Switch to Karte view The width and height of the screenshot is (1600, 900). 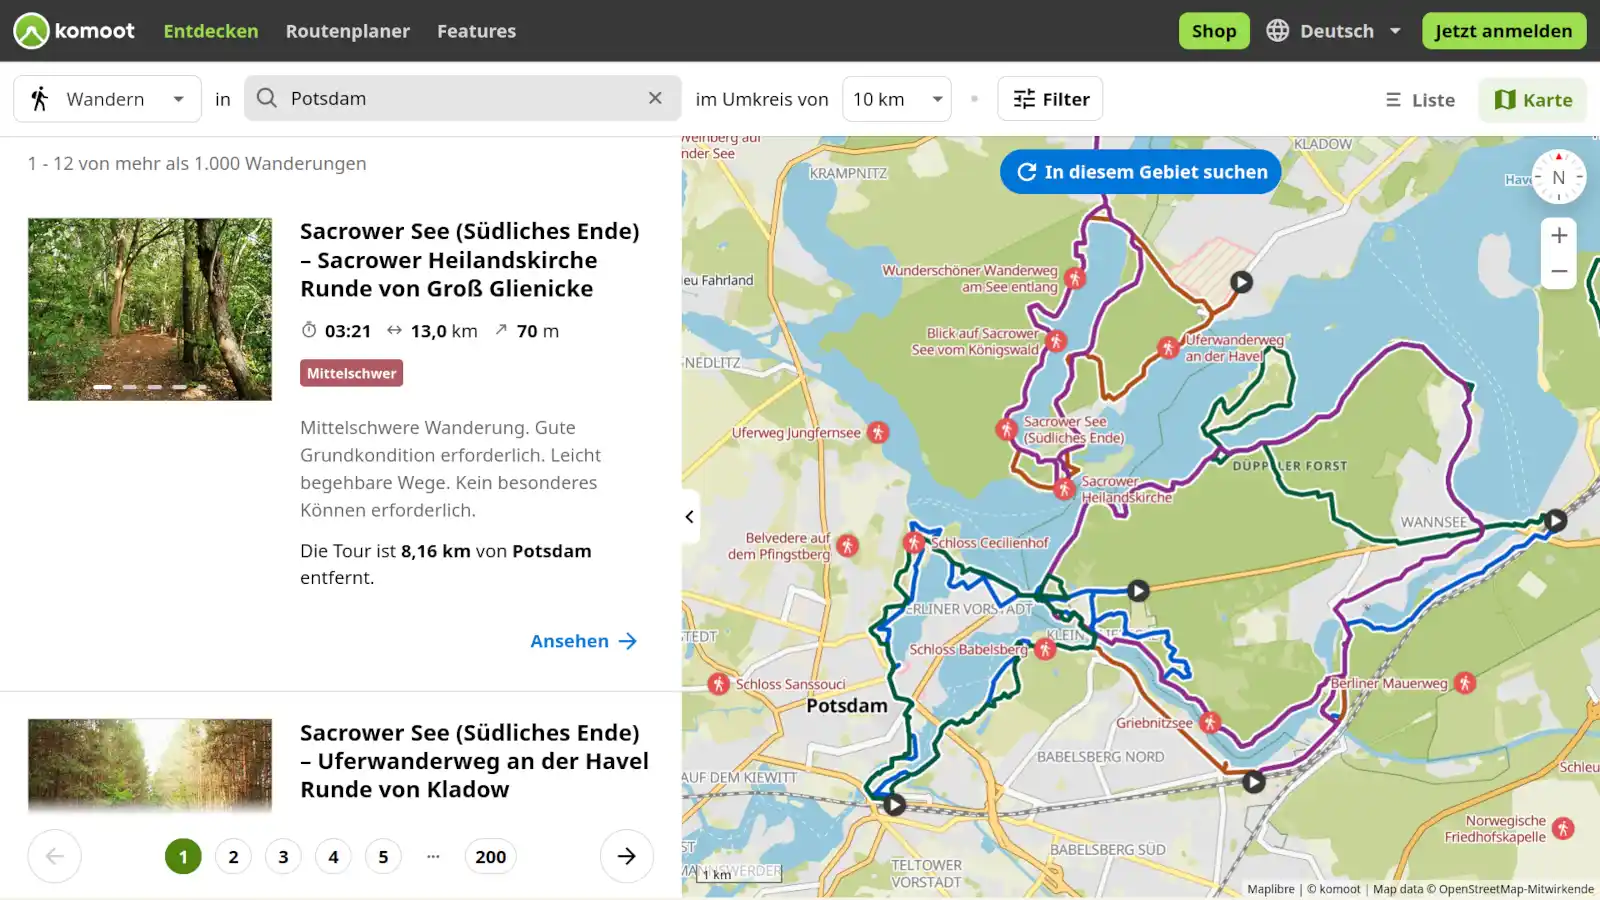1533,100
